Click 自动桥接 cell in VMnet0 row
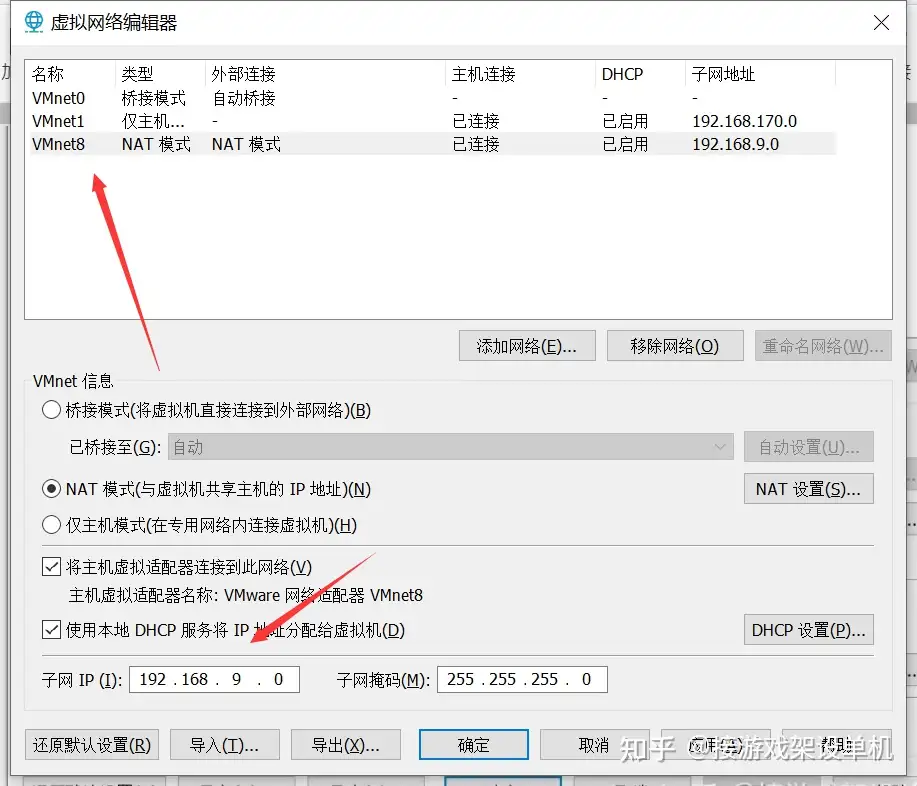The width and height of the screenshot is (917, 786). tap(244, 98)
